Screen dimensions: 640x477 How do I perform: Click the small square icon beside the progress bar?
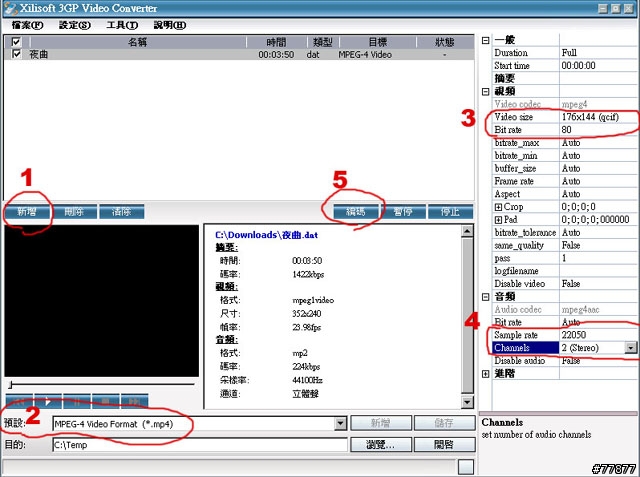[466, 467]
